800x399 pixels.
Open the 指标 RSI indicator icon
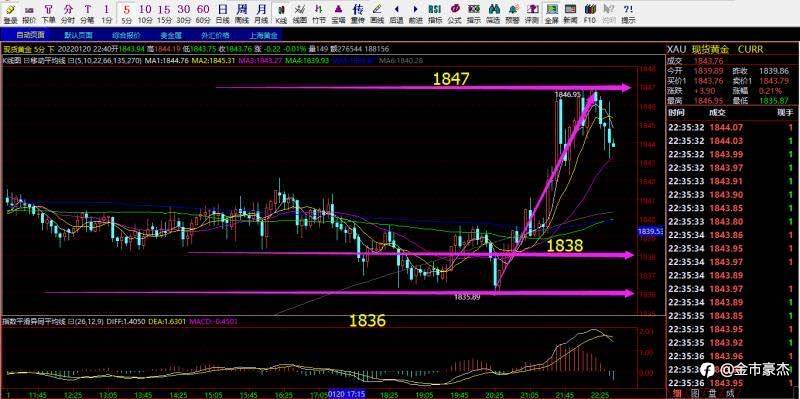coord(435,13)
